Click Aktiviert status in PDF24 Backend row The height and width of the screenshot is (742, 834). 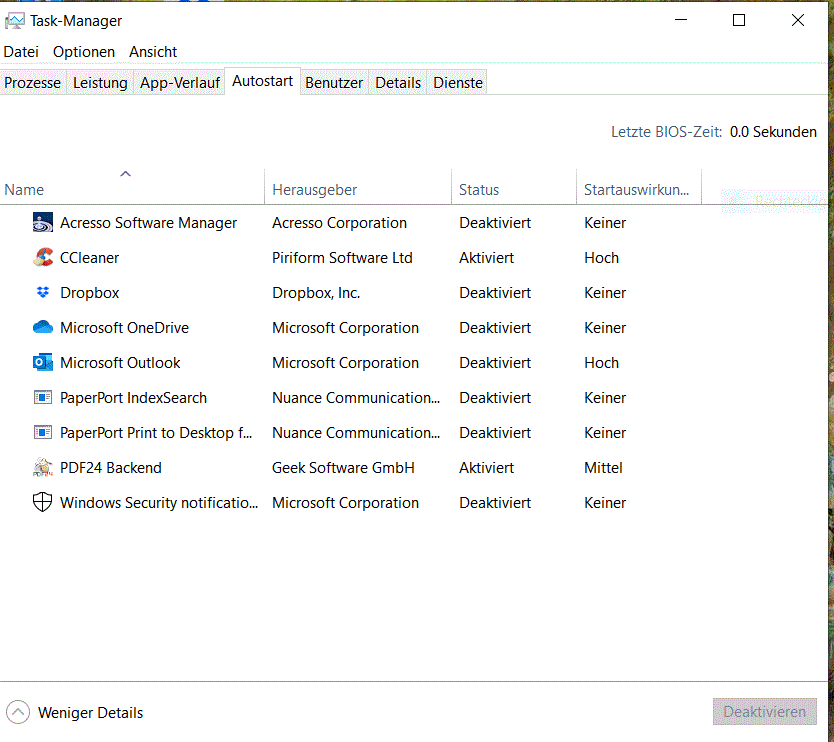tap(487, 468)
